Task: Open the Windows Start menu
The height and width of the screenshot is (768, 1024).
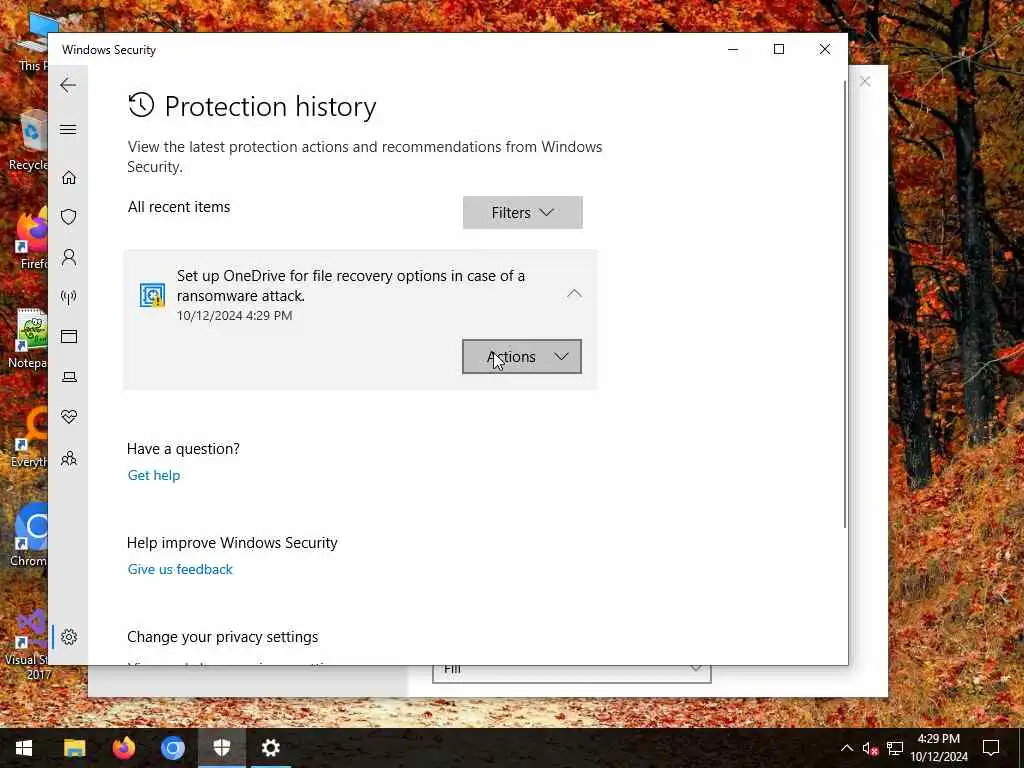Action: 24,748
